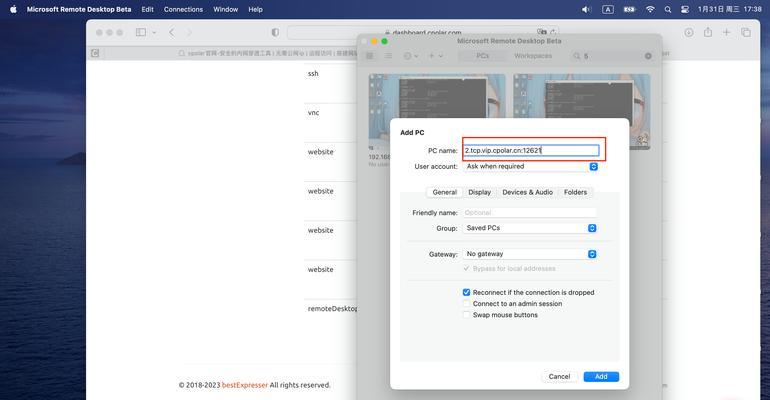Clear the Remote Desktop search field

(x=648, y=56)
